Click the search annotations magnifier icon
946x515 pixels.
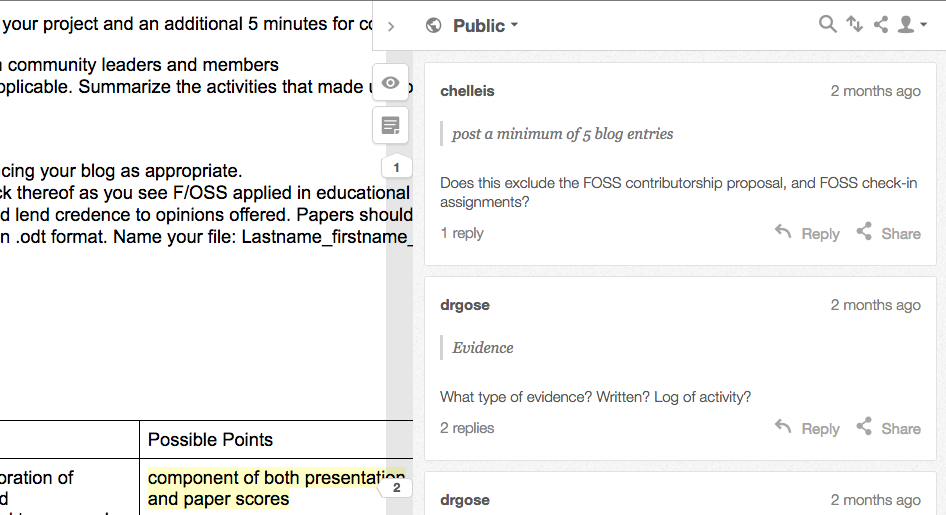click(827, 24)
